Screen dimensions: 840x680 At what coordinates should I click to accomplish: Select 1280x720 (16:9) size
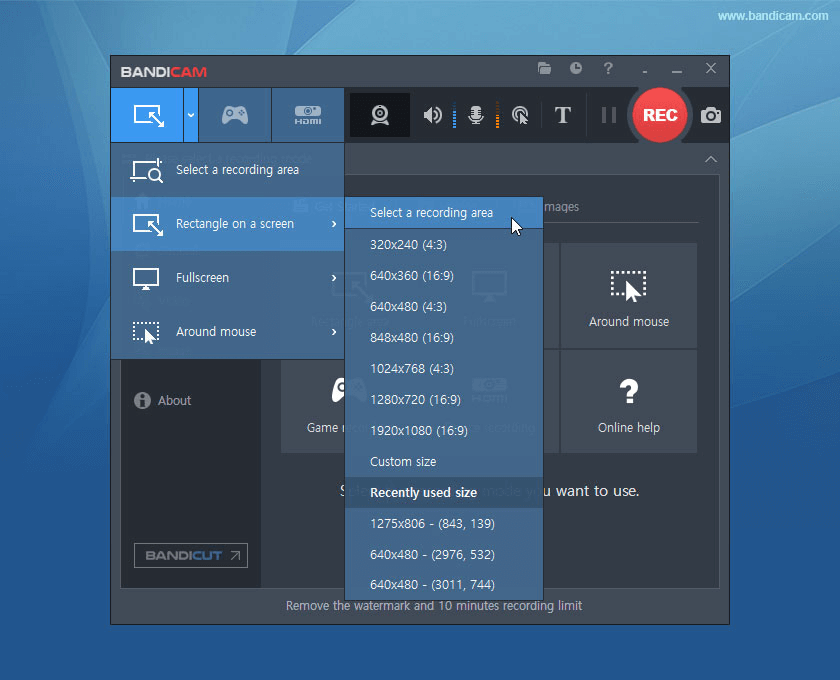pyautogui.click(x=444, y=400)
